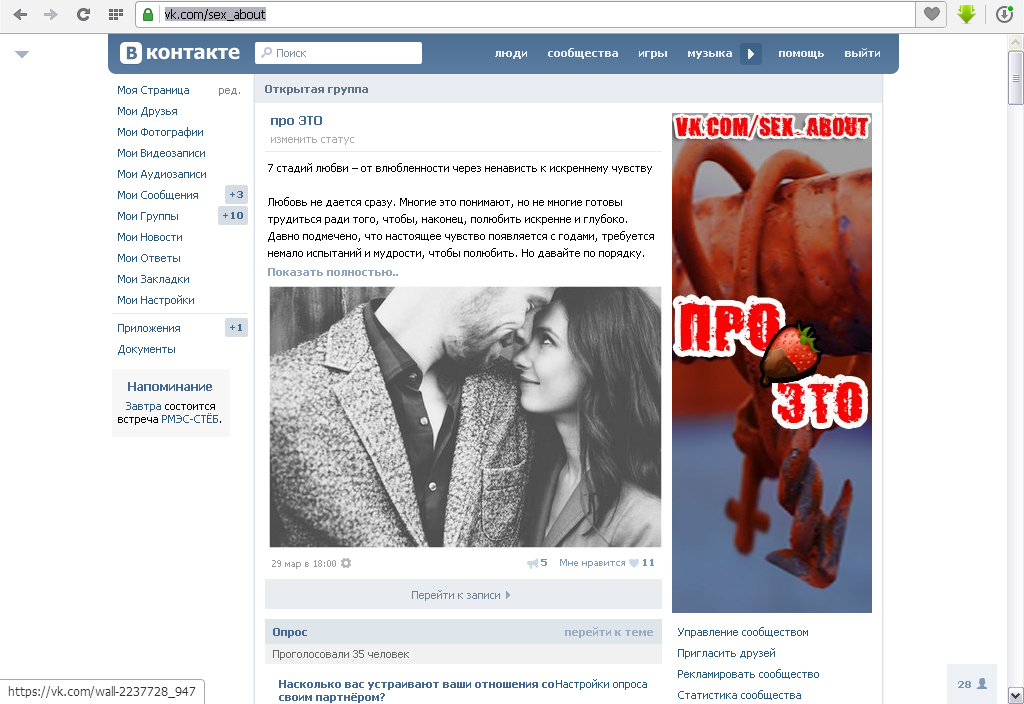Click Мне нравится on the post
This screenshot has width=1024, height=704.
click(x=592, y=563)
